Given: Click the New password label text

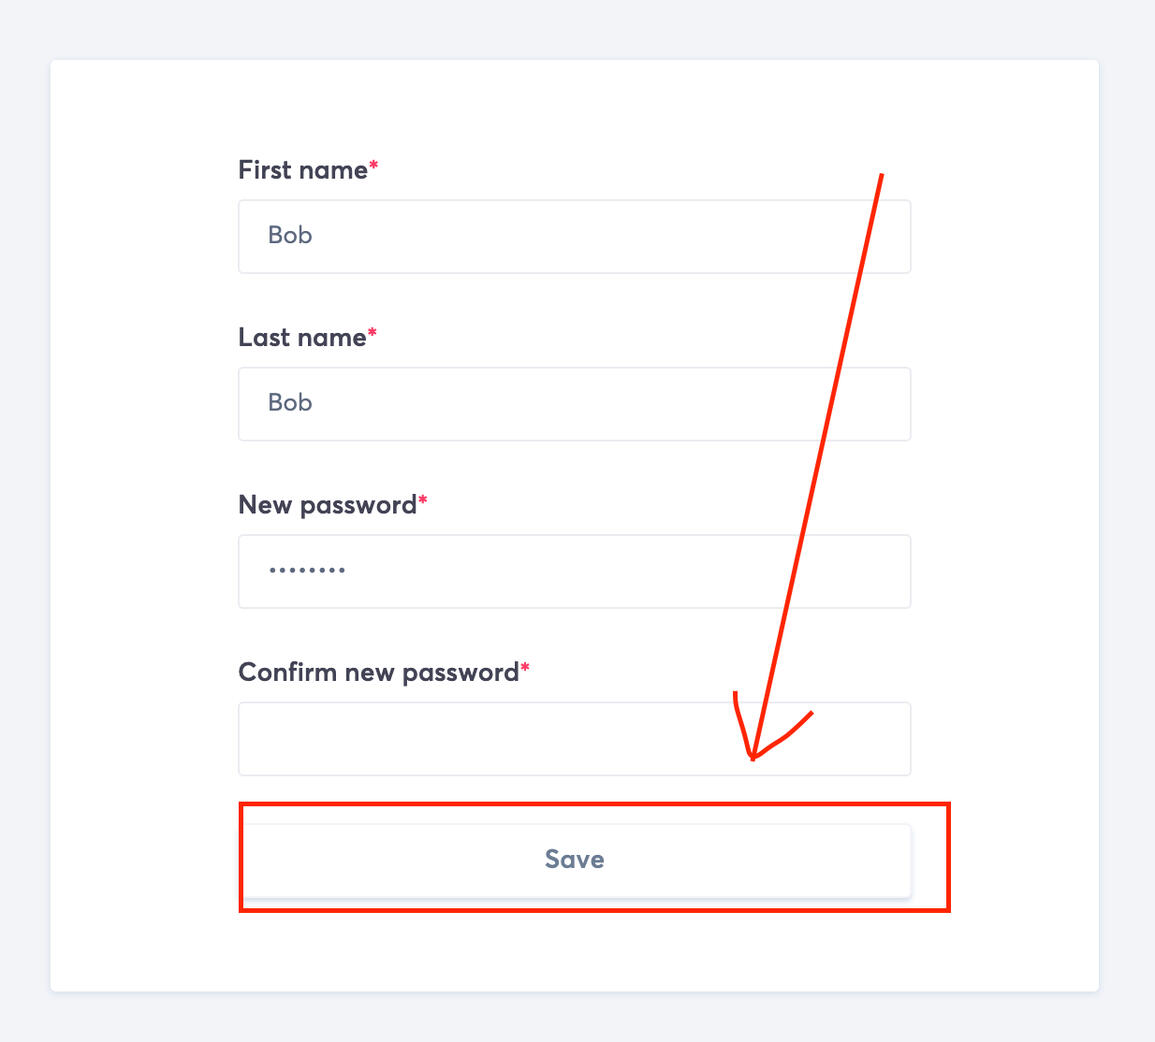Looking at the screenshot, I should (327, 505).
